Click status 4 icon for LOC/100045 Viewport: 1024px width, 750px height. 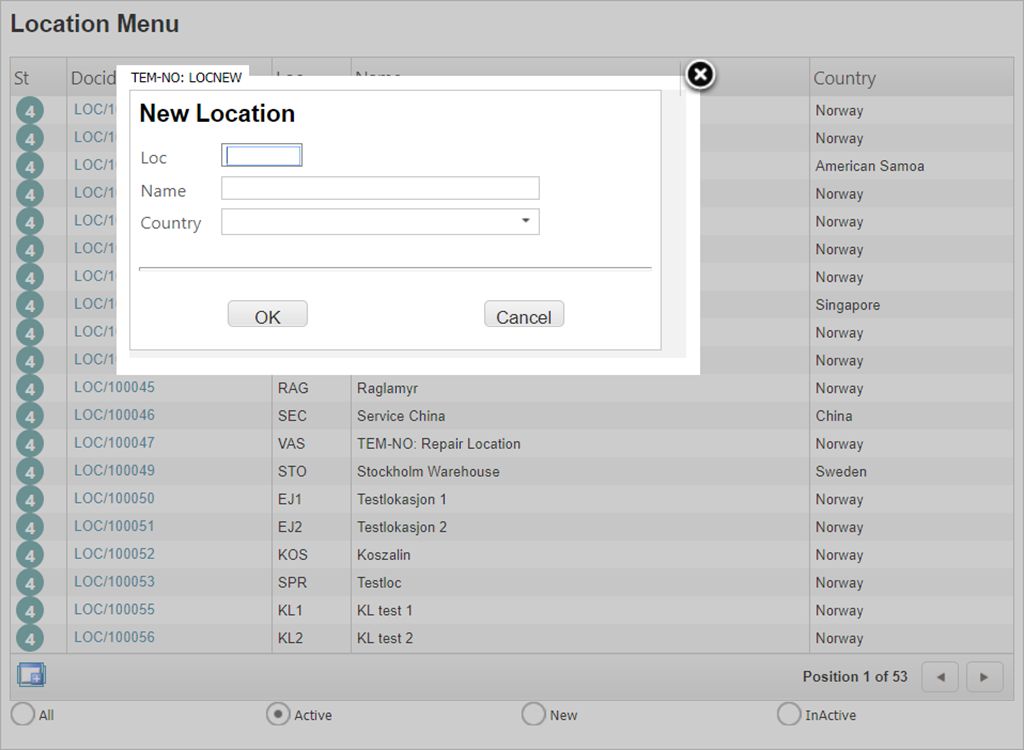[30, 388]
